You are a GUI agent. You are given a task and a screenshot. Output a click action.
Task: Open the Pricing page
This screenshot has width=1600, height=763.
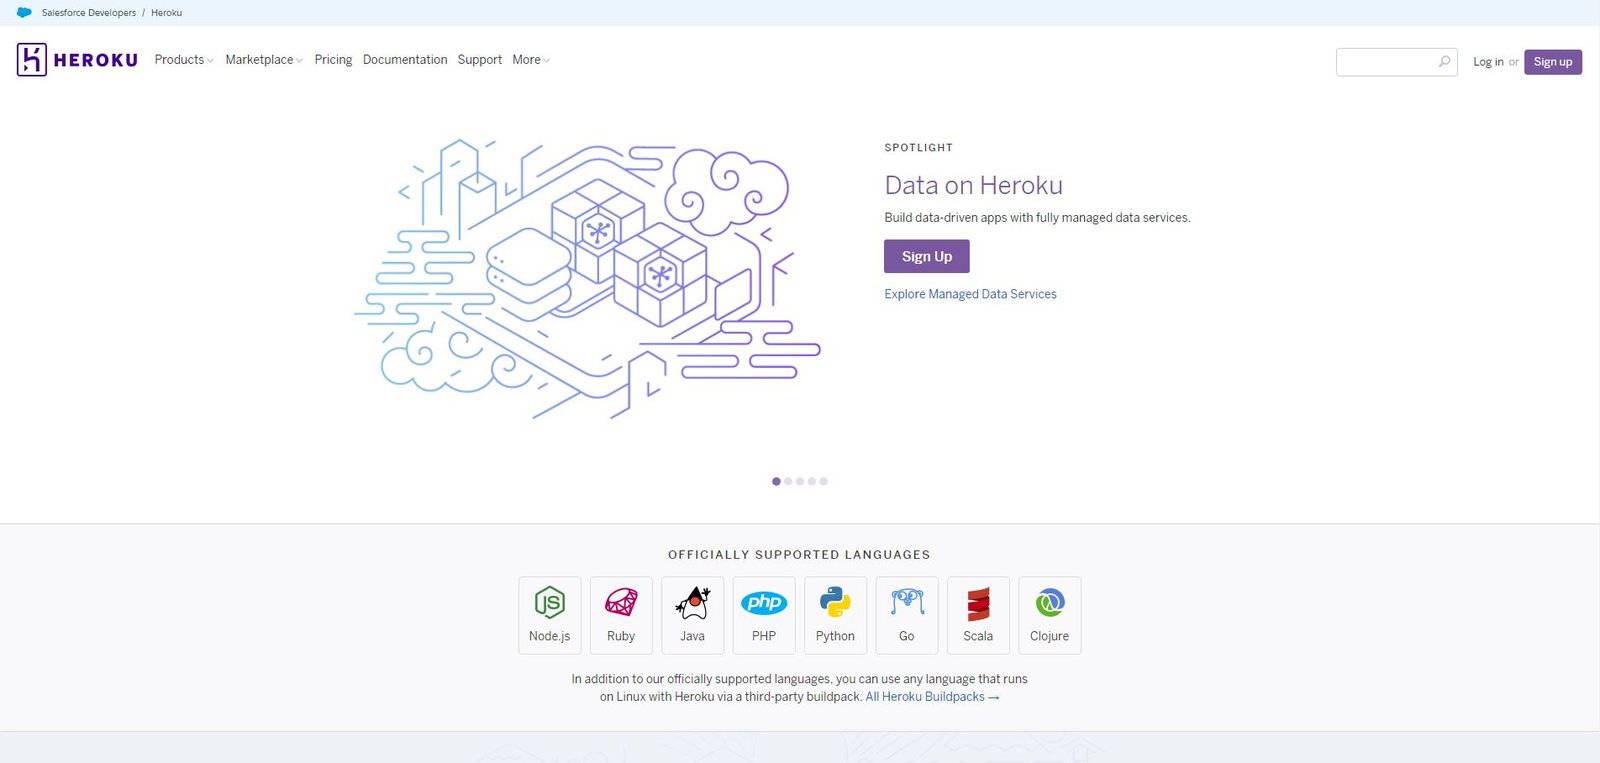pos(333,60)
